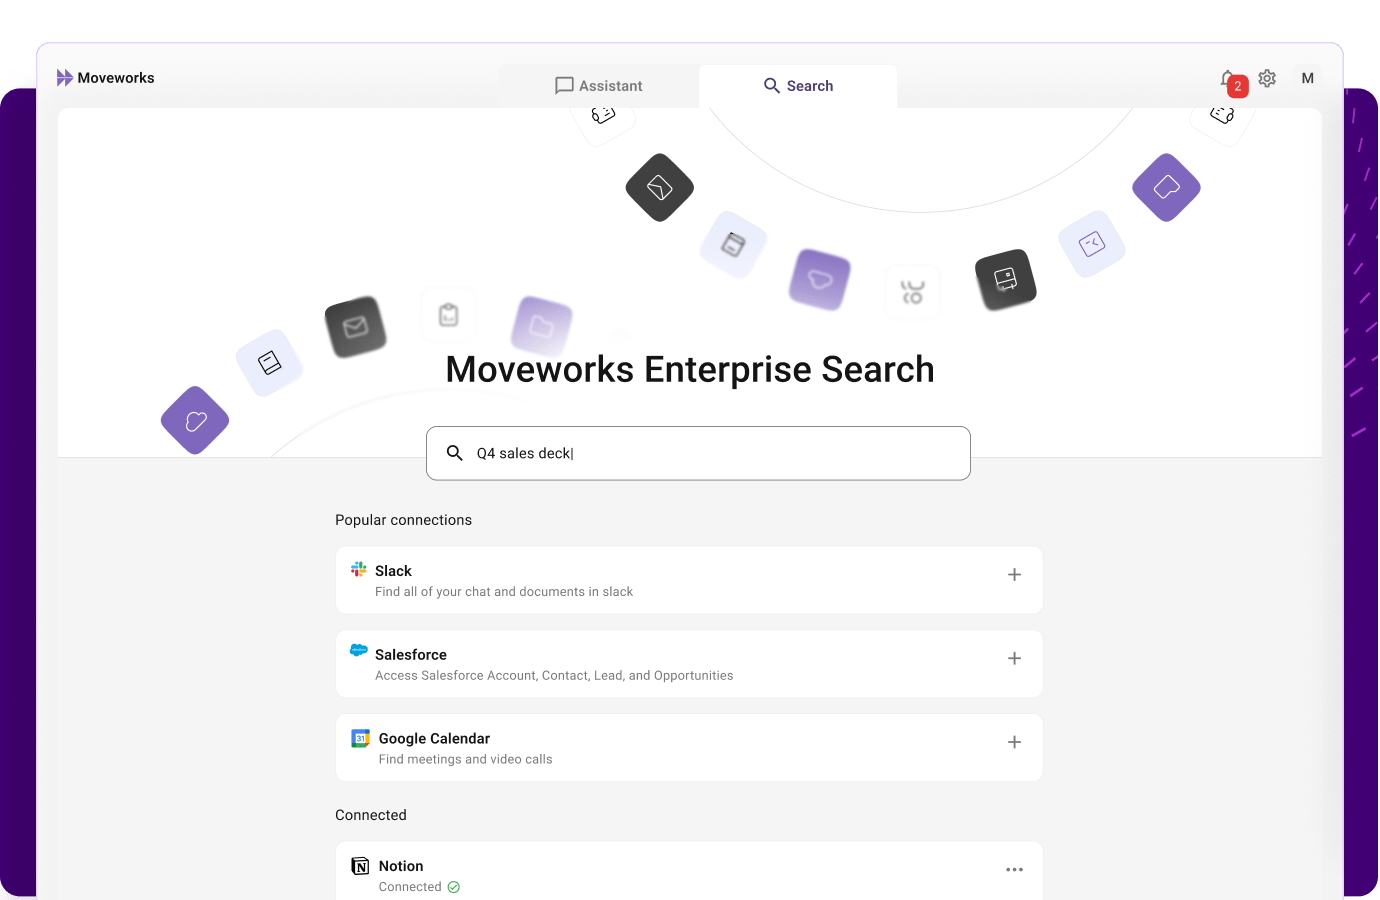Click the chat bubble icon beside Assistant
Viewport: 1380px width, 900px height.
pyautogui.click(x=565, y=85)
